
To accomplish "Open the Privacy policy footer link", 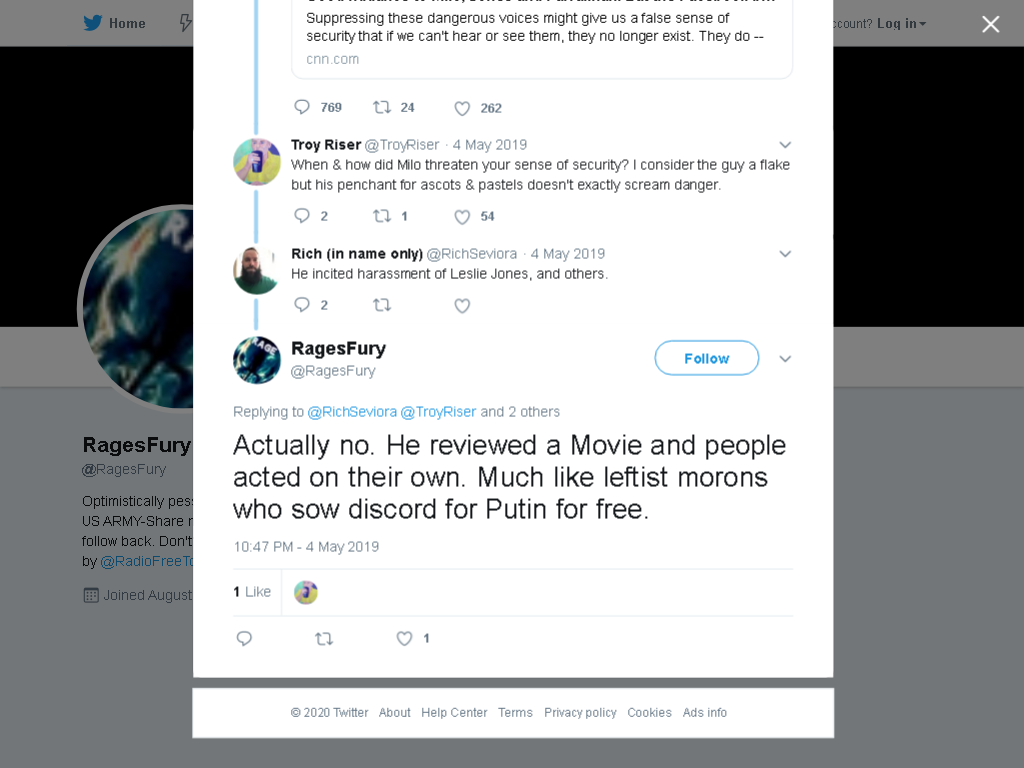I will click(x=580, y=712).
